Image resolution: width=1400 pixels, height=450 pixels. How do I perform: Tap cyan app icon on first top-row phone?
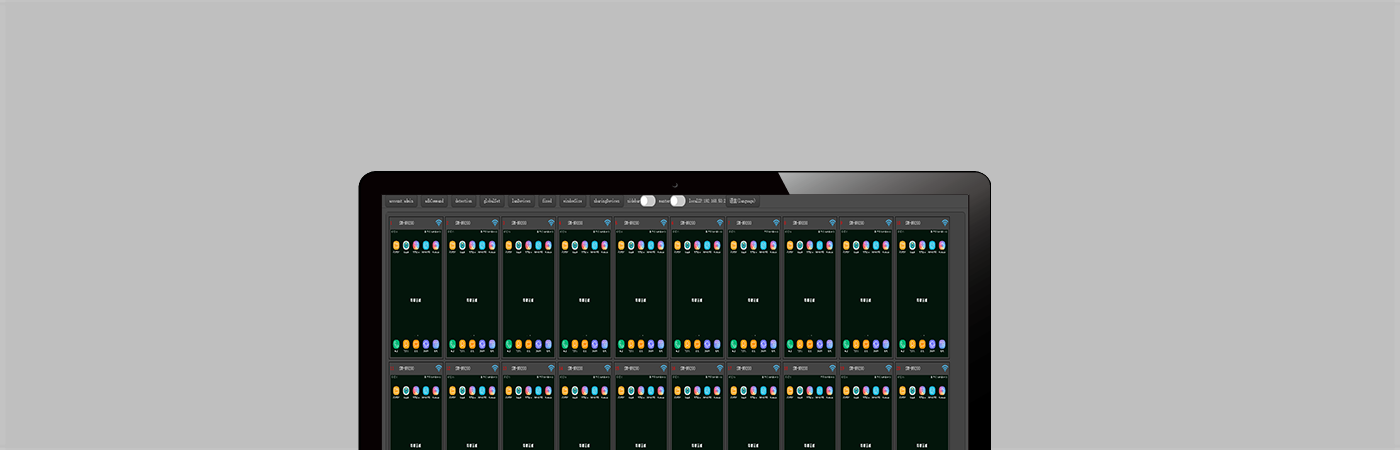coord(426,245)
